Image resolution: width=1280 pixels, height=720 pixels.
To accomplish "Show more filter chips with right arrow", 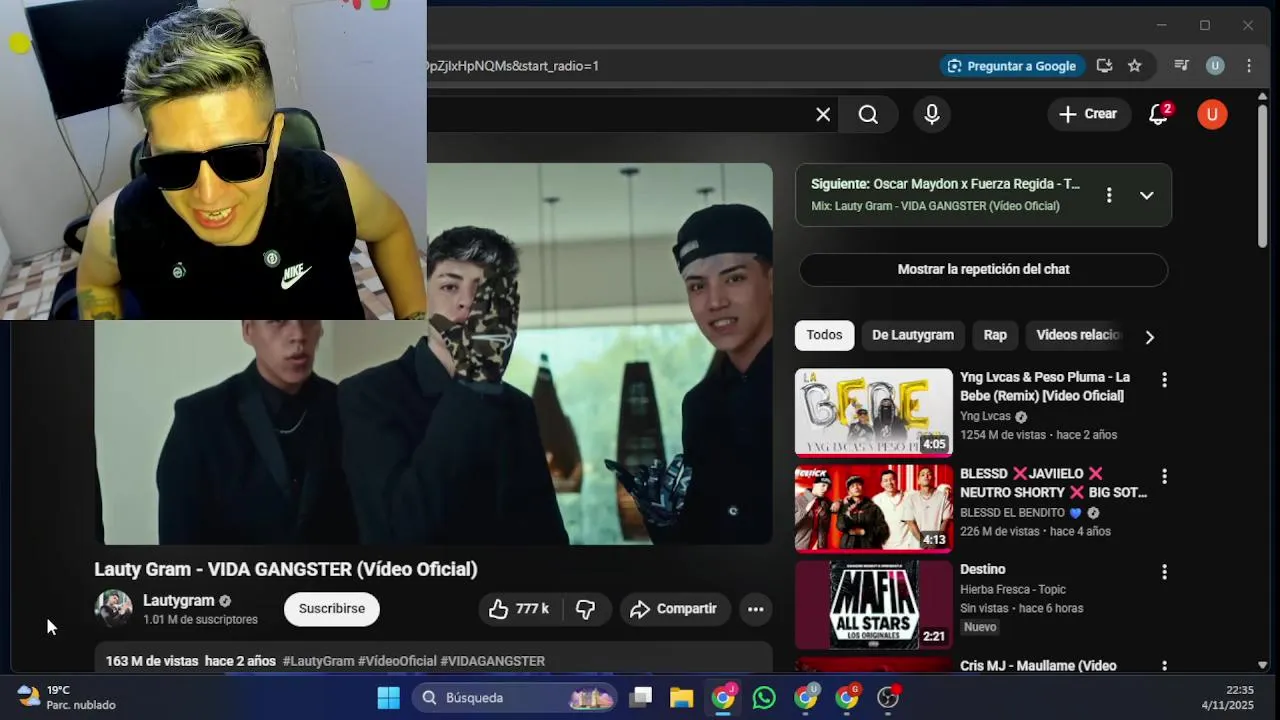I will tap(1149, 337).
